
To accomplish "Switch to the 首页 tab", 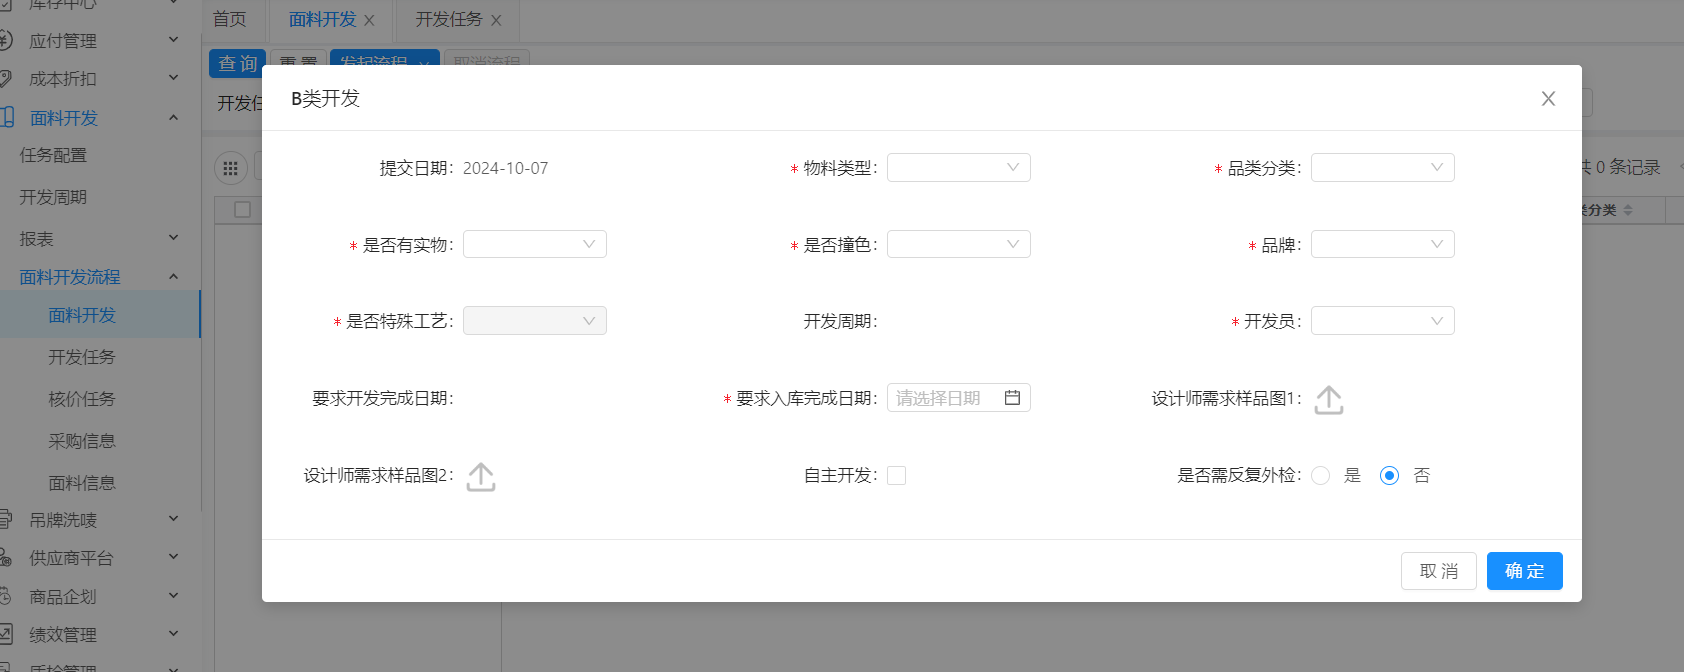I will (x=230, y=20).
